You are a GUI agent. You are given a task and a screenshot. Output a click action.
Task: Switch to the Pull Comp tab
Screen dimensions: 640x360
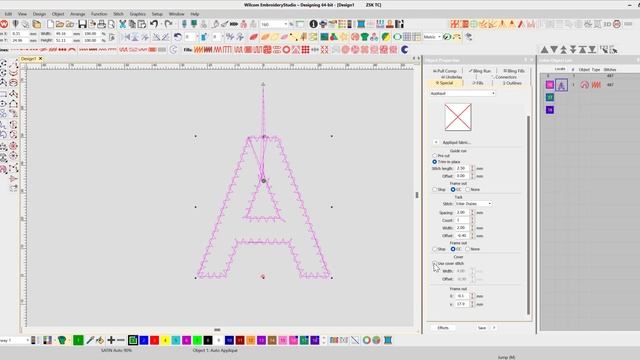pyautogui.click(x=444, y=71)
